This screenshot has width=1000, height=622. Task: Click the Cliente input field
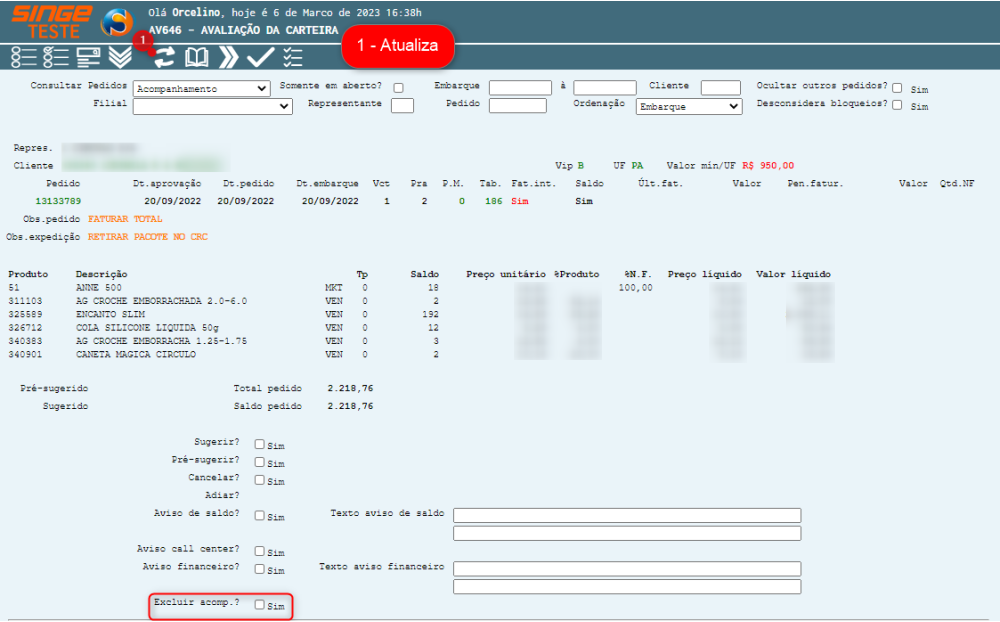720,88
